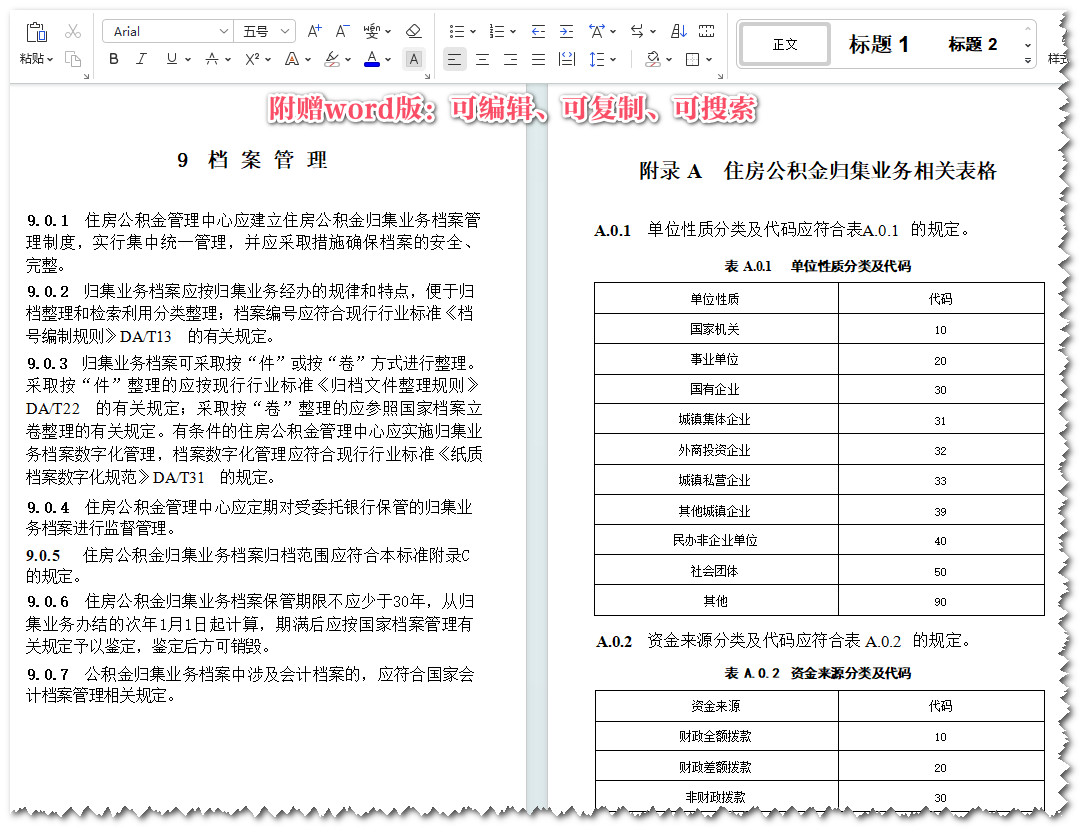Apply superscript with the X² icon
Viewport: 1087px width, 834px height.
[x=252, y=58]
